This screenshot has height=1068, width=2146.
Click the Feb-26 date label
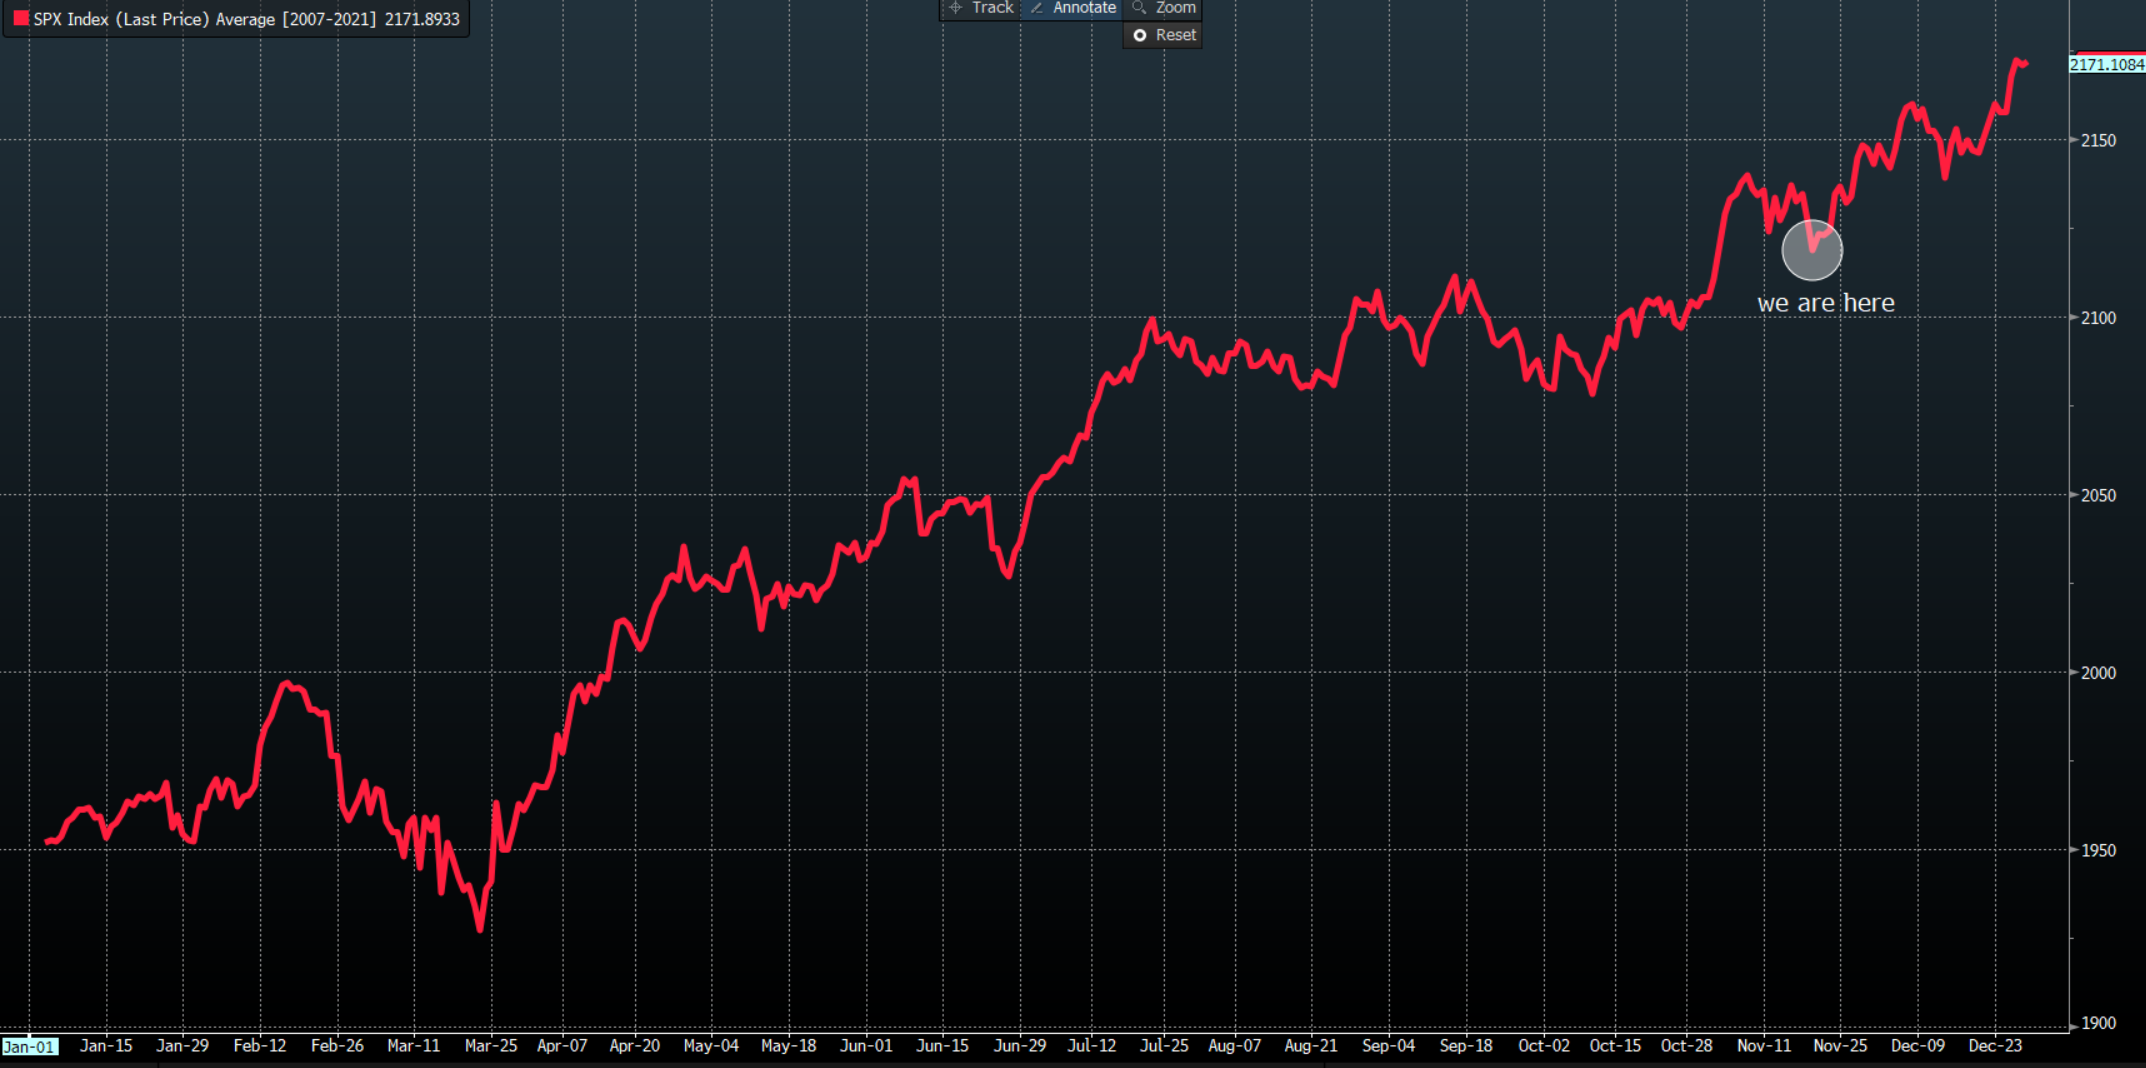click(337, 1045)
